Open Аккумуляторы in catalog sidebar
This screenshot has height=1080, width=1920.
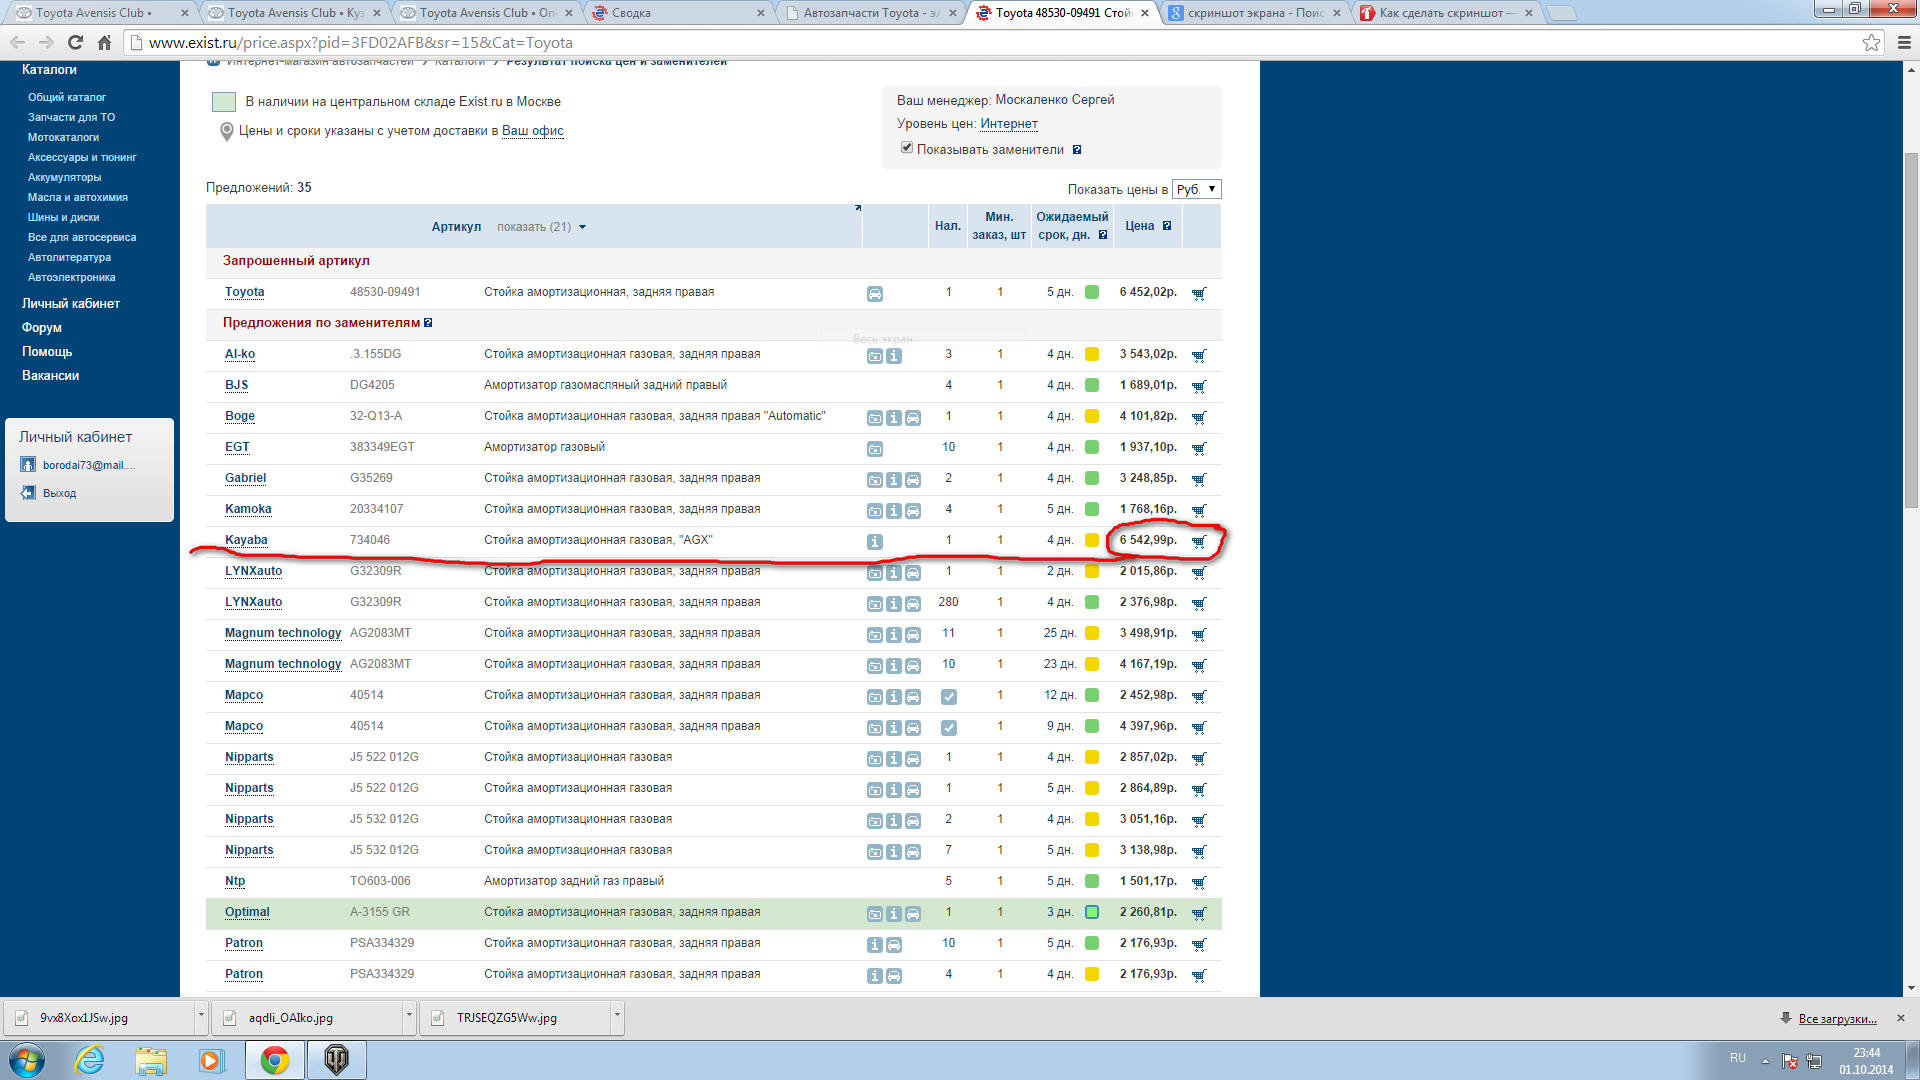(64, 177)
